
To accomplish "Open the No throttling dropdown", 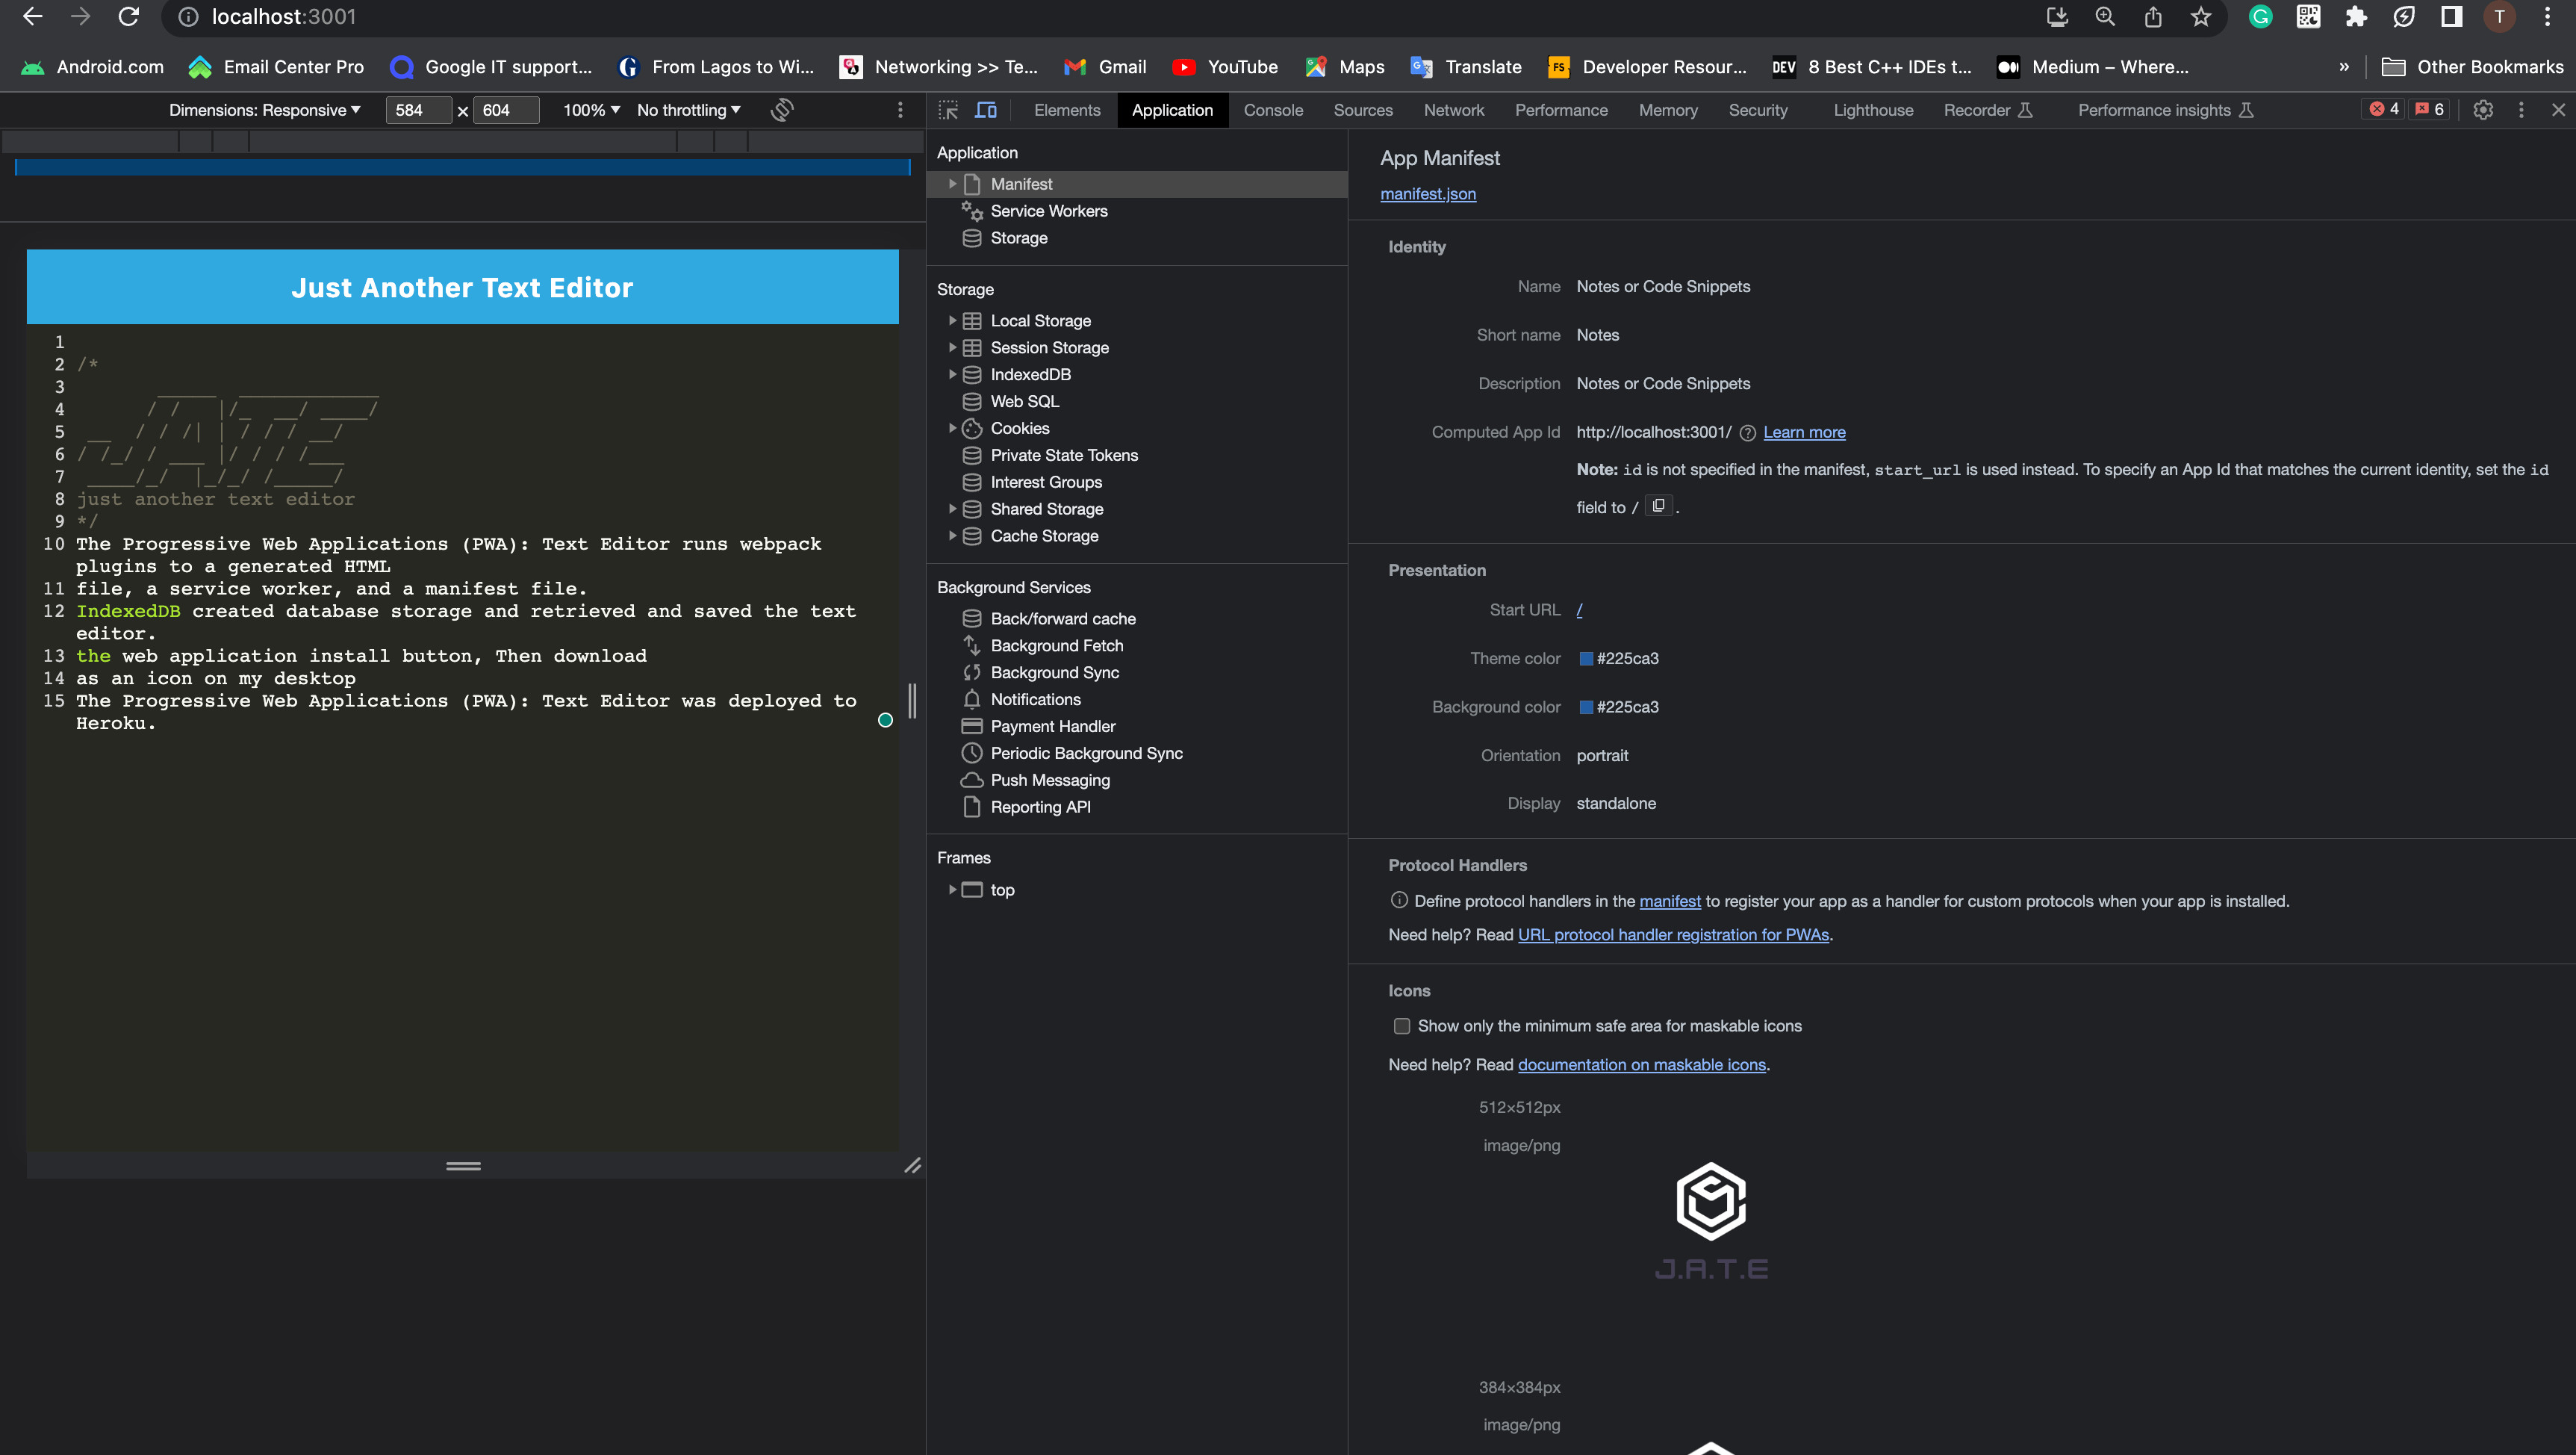I will (x=688, y=110).
